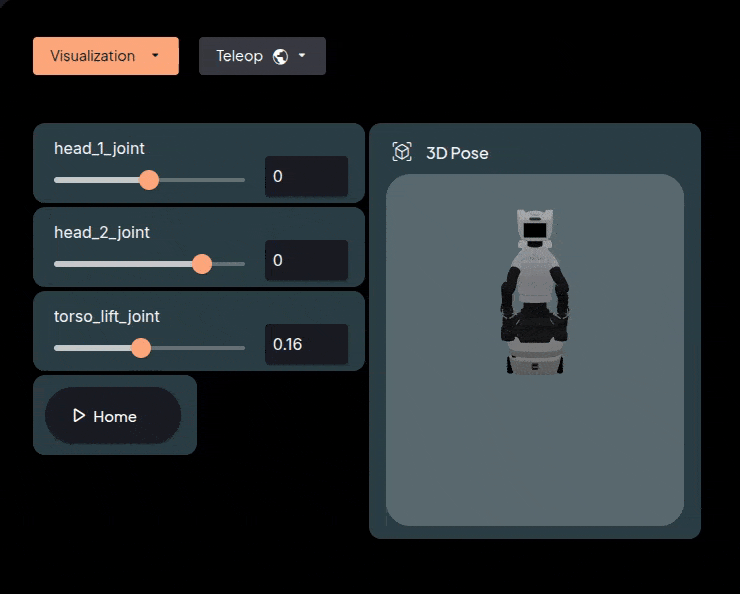The image size is (740, 594).
Task: Click right end of torso_lift_joint slider track
Action: pyautogui.click(x=242, y=348)
